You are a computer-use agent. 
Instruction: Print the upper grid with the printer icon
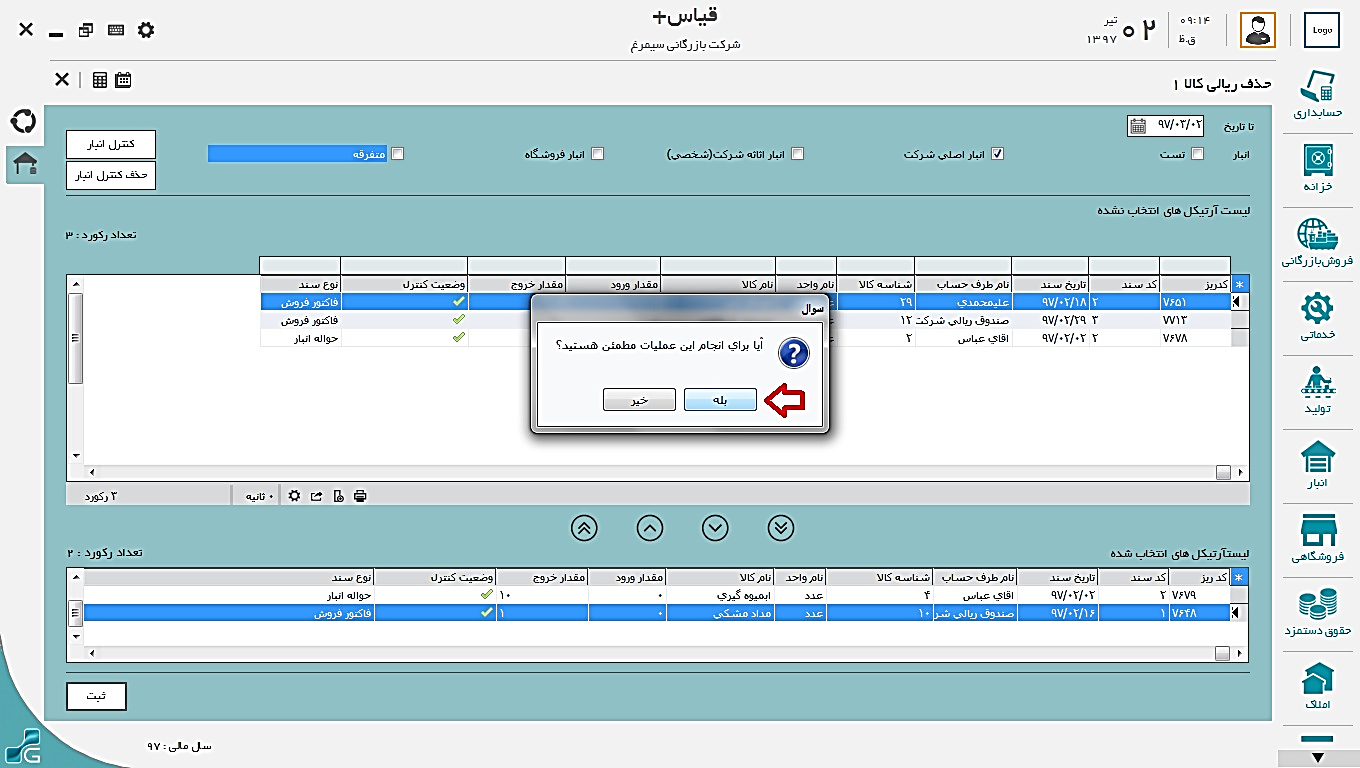click(360, 495)
